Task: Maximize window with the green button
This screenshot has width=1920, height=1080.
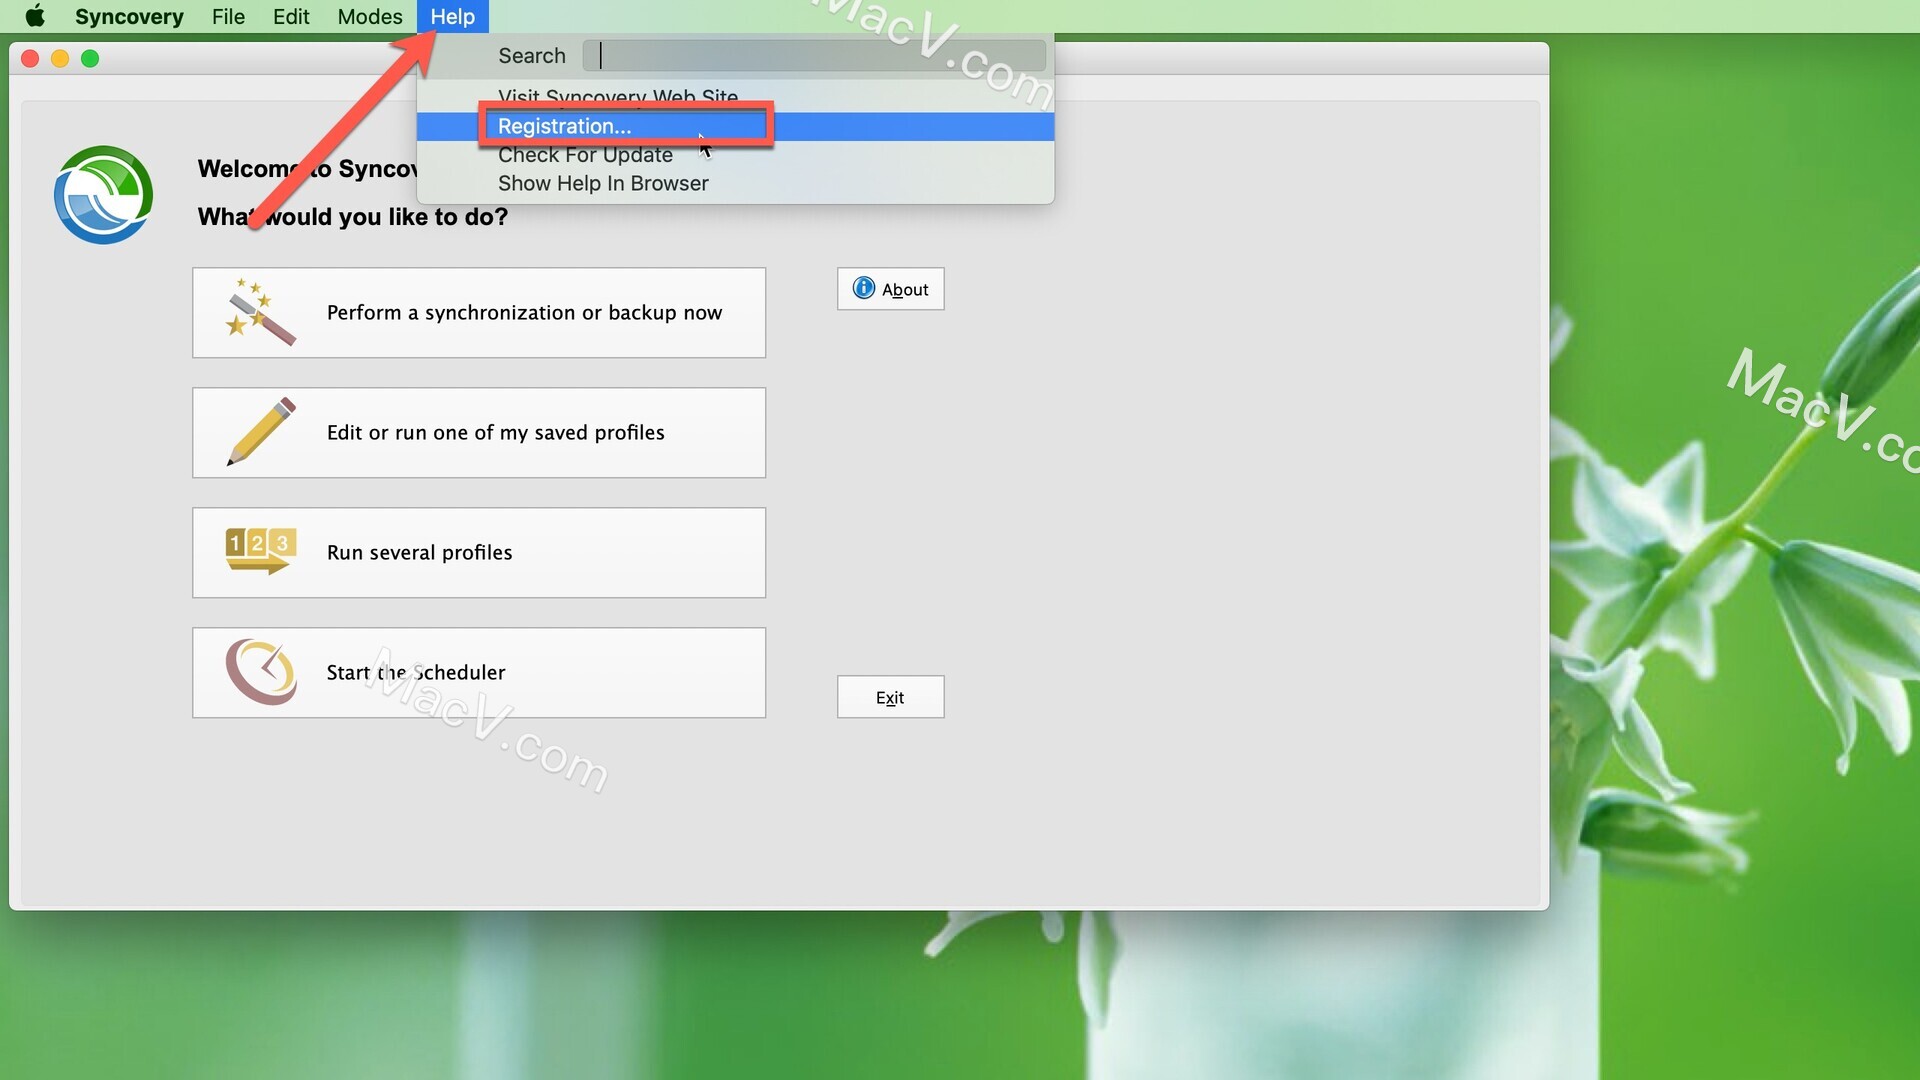Action: point(90,59)
